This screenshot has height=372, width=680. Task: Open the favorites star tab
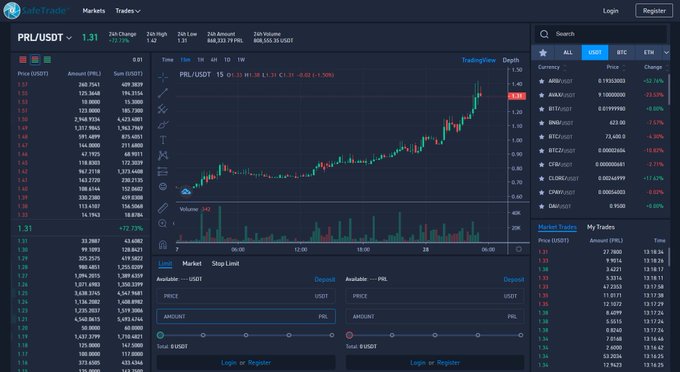coord(543,52)
